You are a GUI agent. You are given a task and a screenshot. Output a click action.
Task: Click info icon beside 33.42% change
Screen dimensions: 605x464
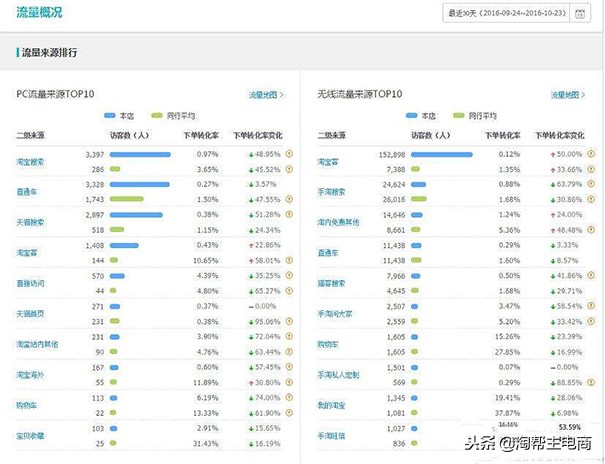(x=591, y=321)
